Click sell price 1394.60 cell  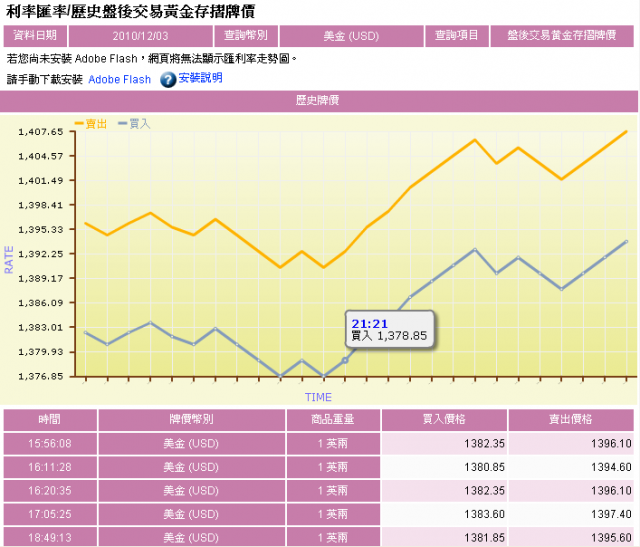(571, 467)
